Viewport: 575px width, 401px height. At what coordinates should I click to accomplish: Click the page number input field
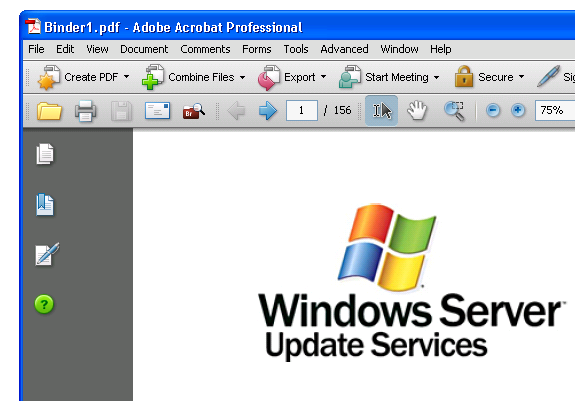[302, 110]
